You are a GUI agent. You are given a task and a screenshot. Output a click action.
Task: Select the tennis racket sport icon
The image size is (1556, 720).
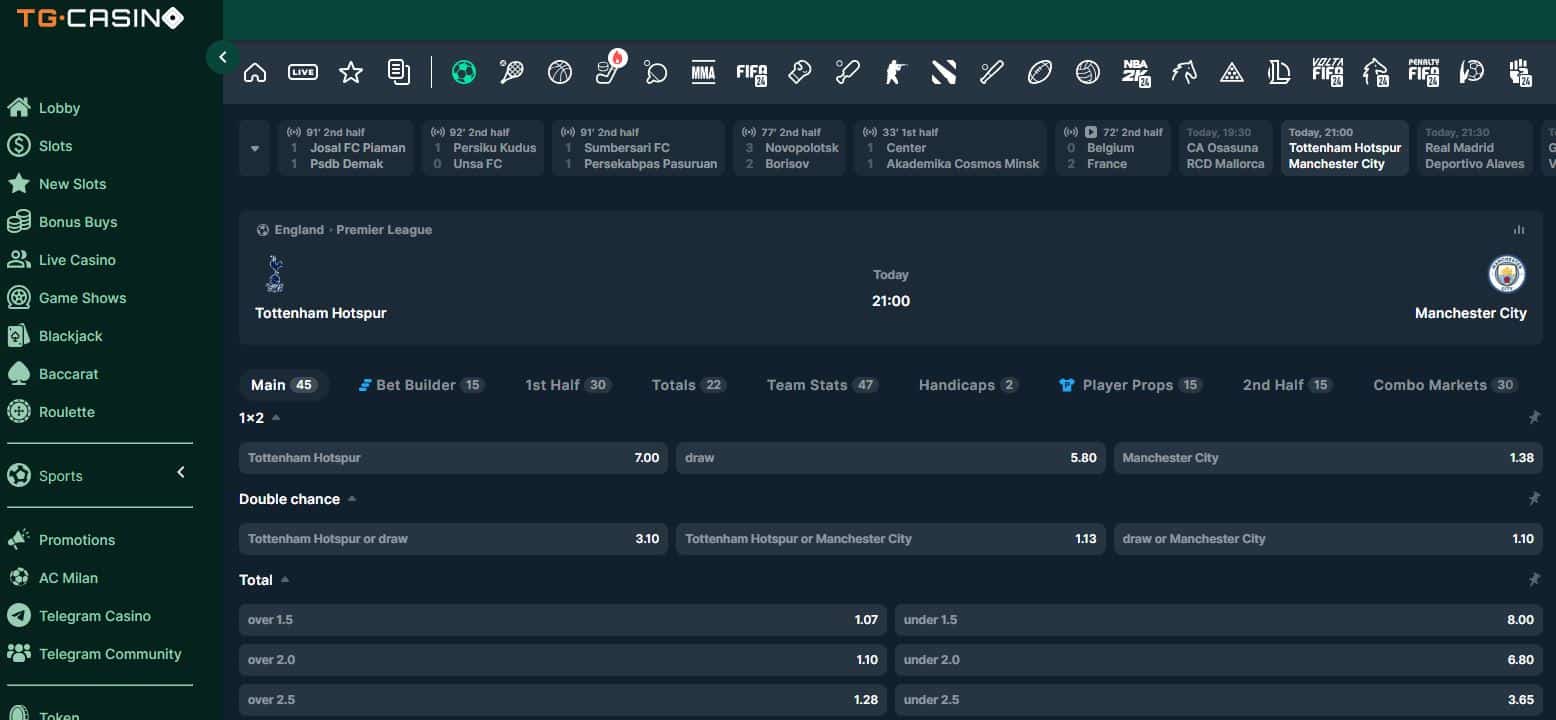(x=512, y=72)
